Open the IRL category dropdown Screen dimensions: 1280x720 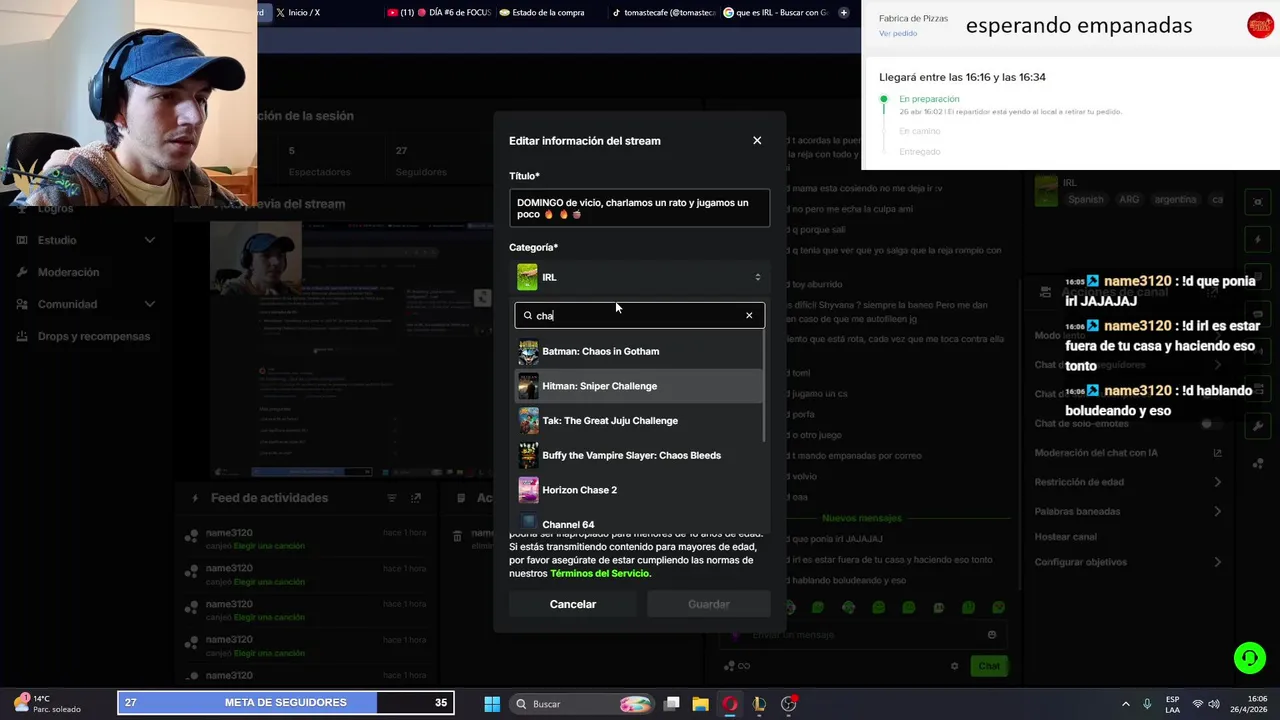pos(639,277)
